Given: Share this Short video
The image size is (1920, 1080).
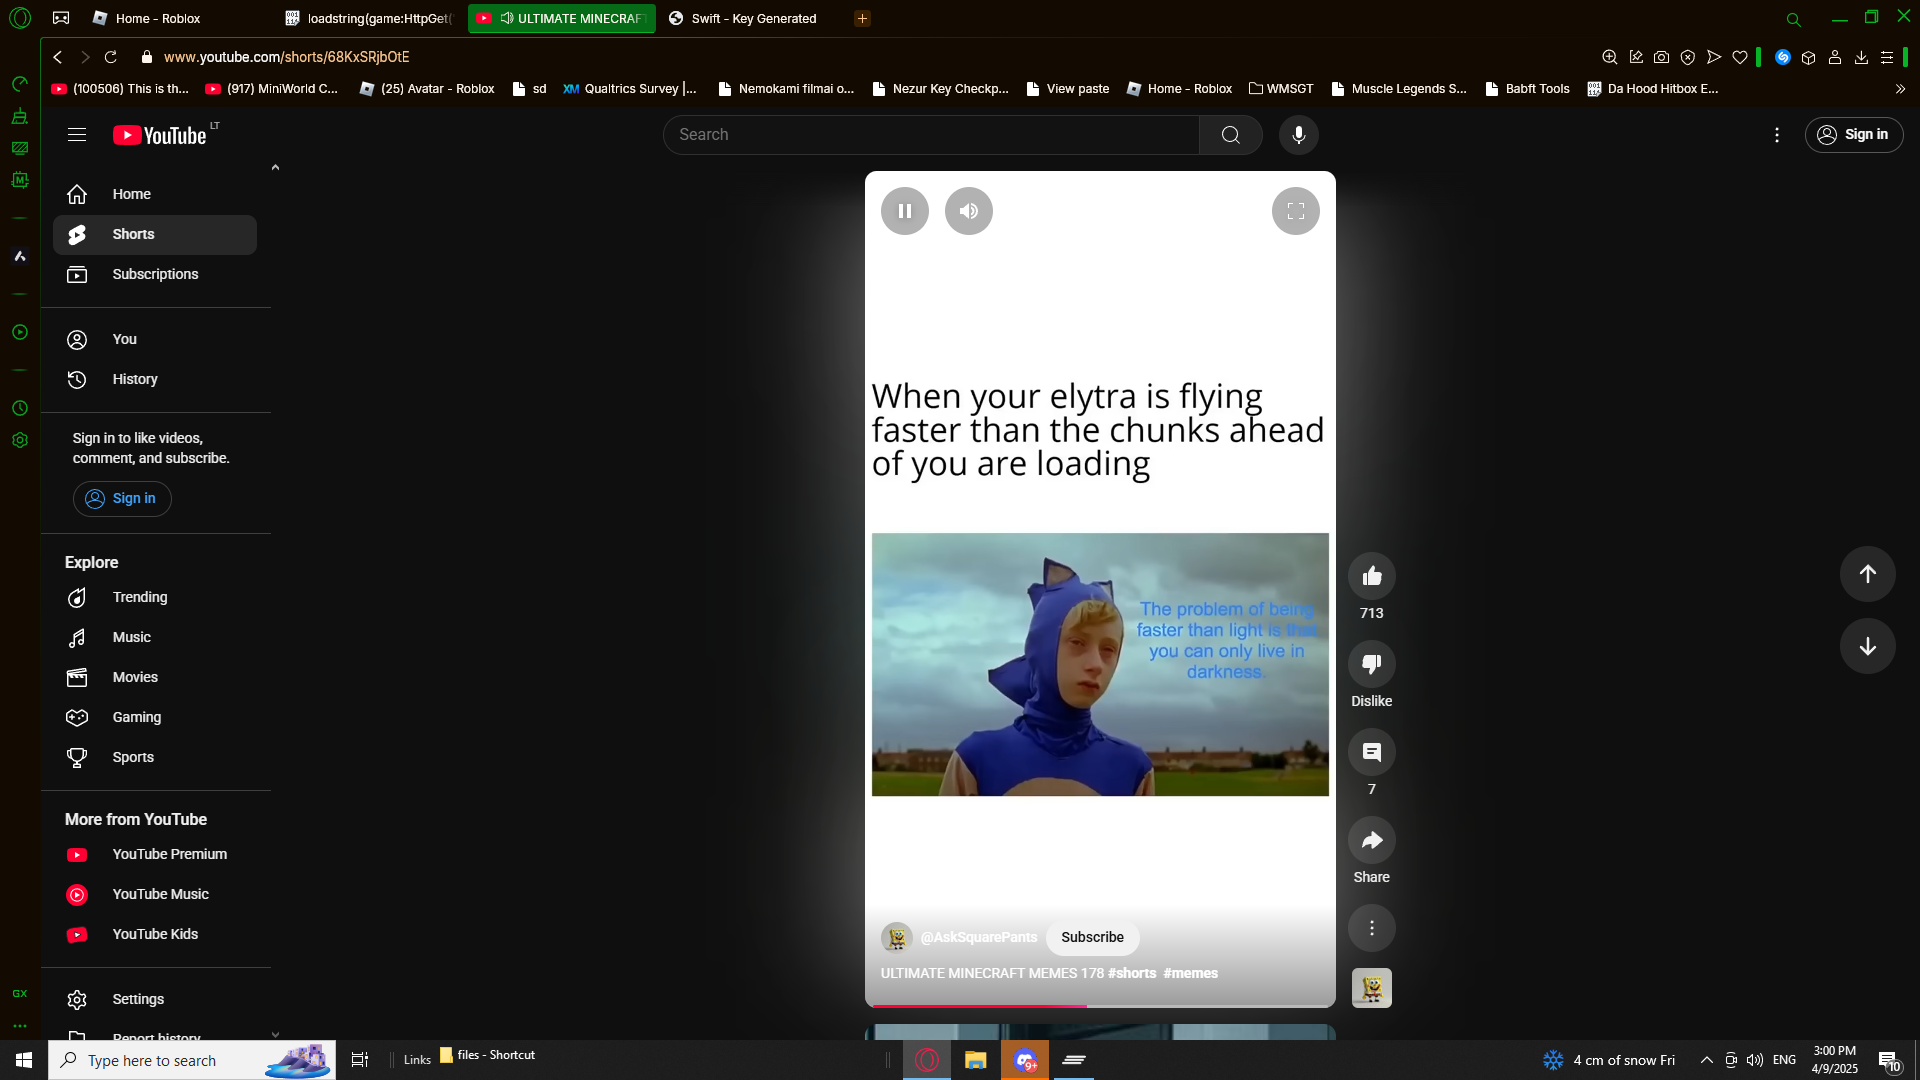Looking at the screenshot, I should point(1371,840).
